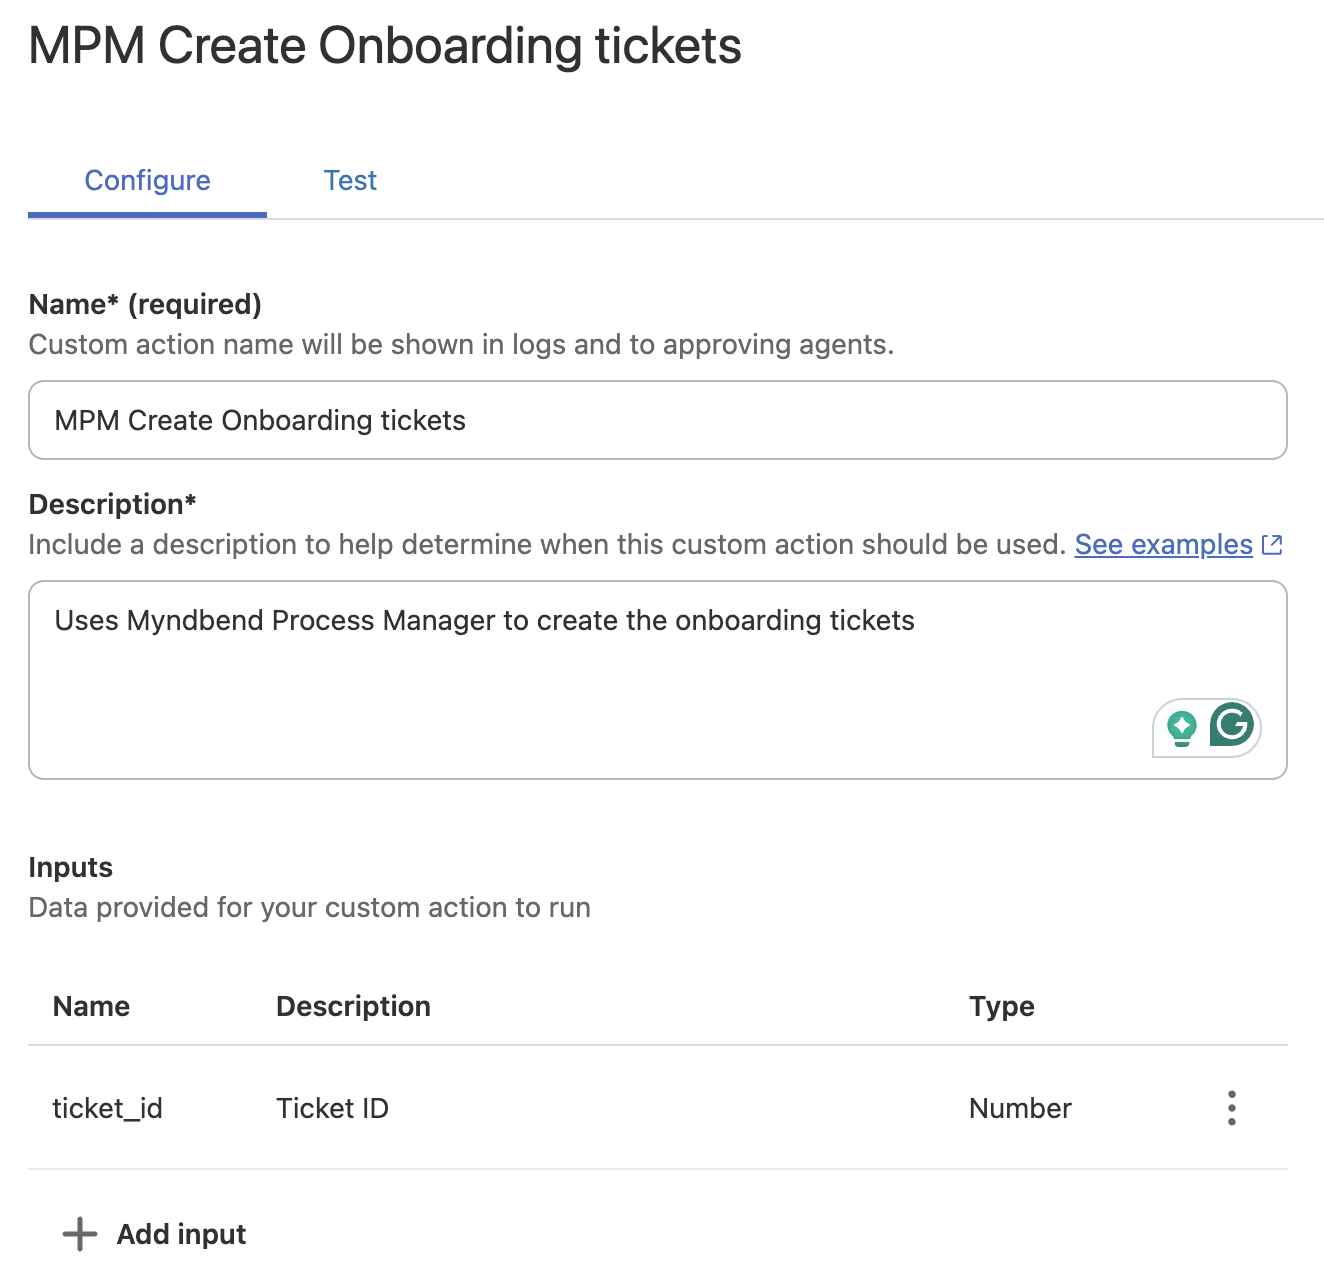The width and height of the screenshot is (1324, 1278).
Task: Click the Description* field label
Action: [112, 504]
